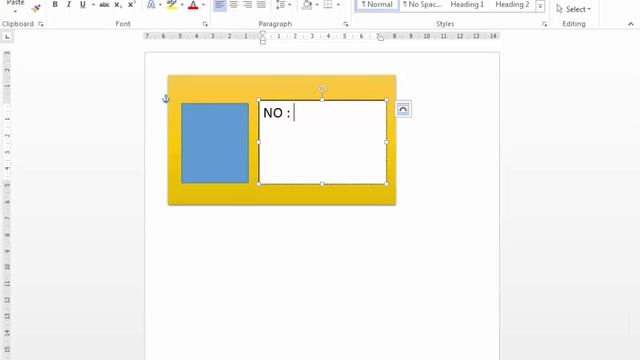Open the Select dropdown in Editing
This screenshot has height=360, width=640.
click(573, 9)
